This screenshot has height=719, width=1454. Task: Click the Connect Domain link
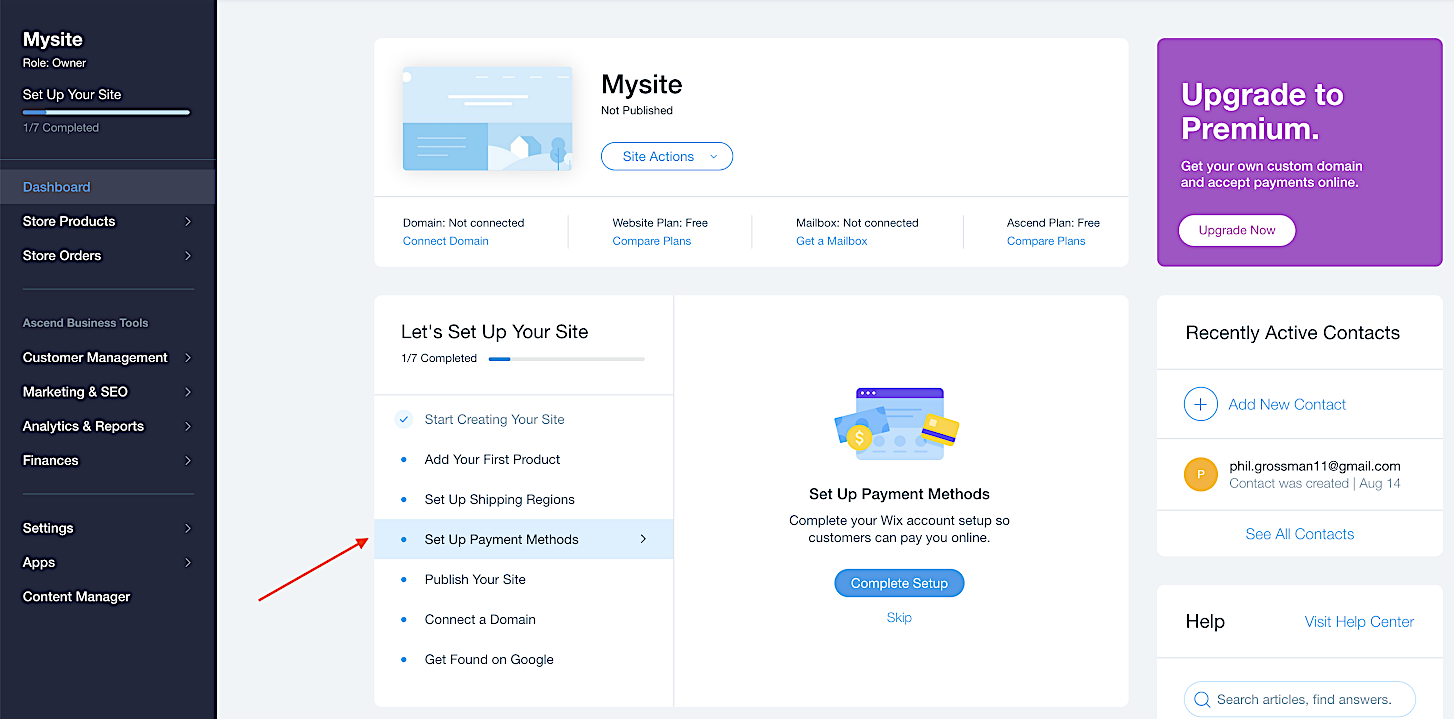[446, 241]
